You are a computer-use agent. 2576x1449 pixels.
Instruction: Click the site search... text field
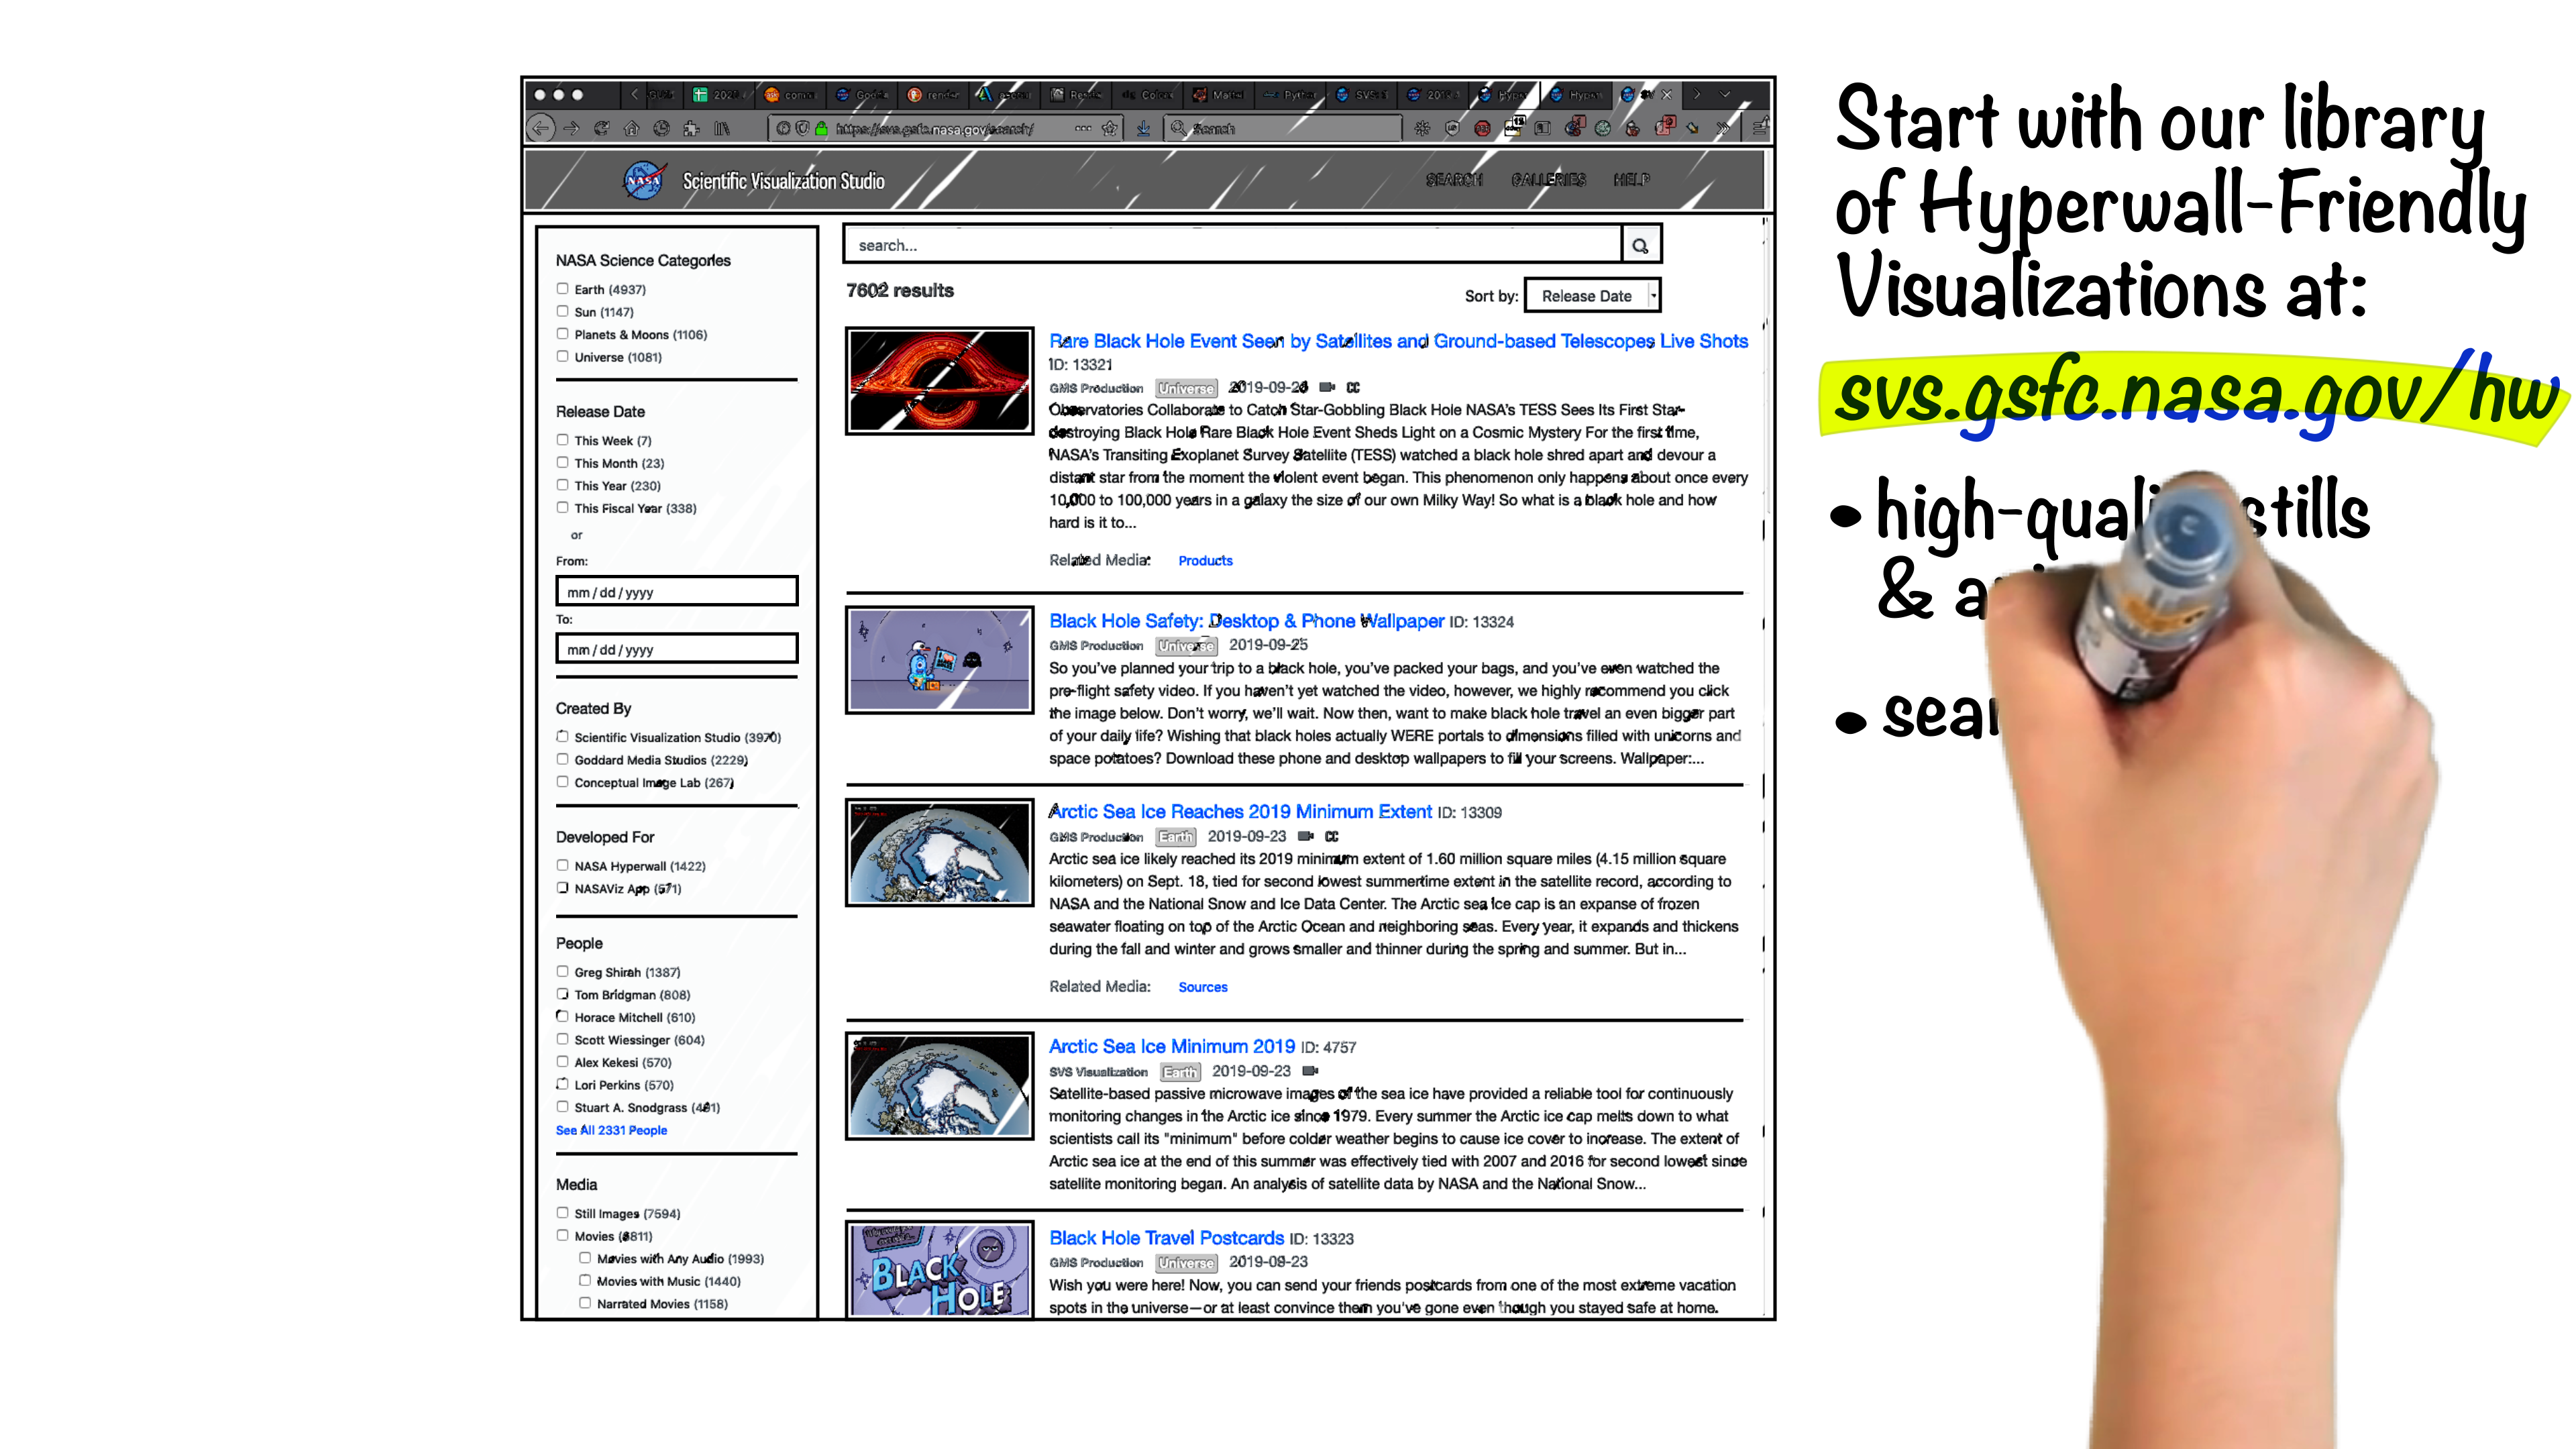pyautogui.click(x=1232, y=245)
